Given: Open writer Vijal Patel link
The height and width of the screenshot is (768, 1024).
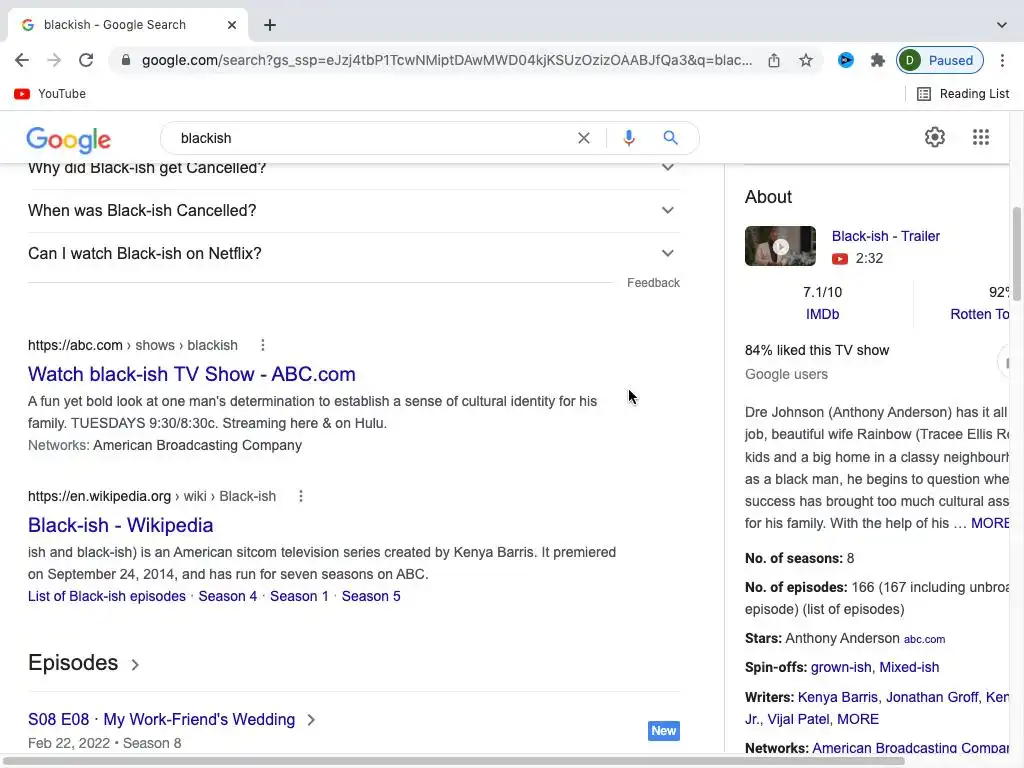Looking at the screenshot, I should click(x=799, y=720).
